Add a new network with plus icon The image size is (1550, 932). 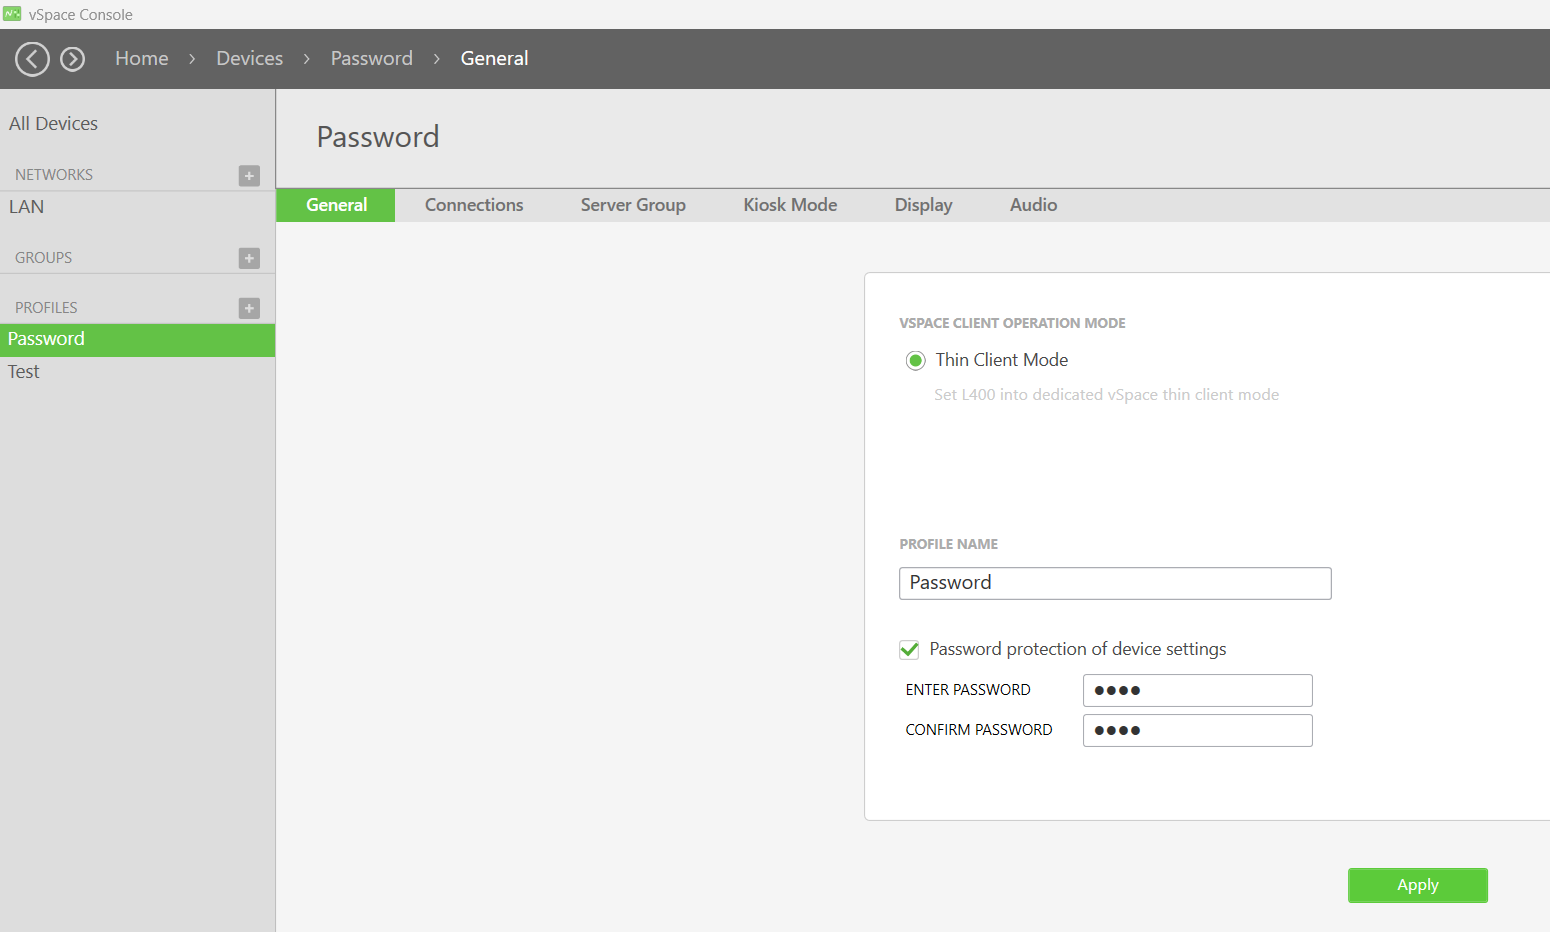pyautogui.click(x=249, y=175)
